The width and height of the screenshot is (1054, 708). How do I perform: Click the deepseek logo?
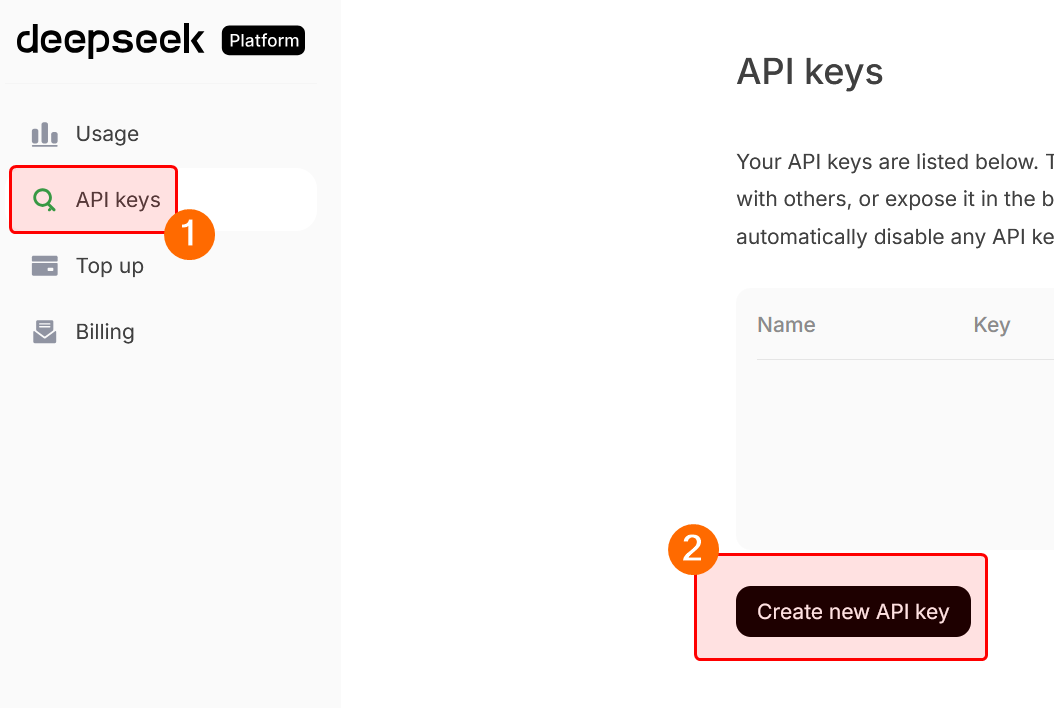point(111,40)
